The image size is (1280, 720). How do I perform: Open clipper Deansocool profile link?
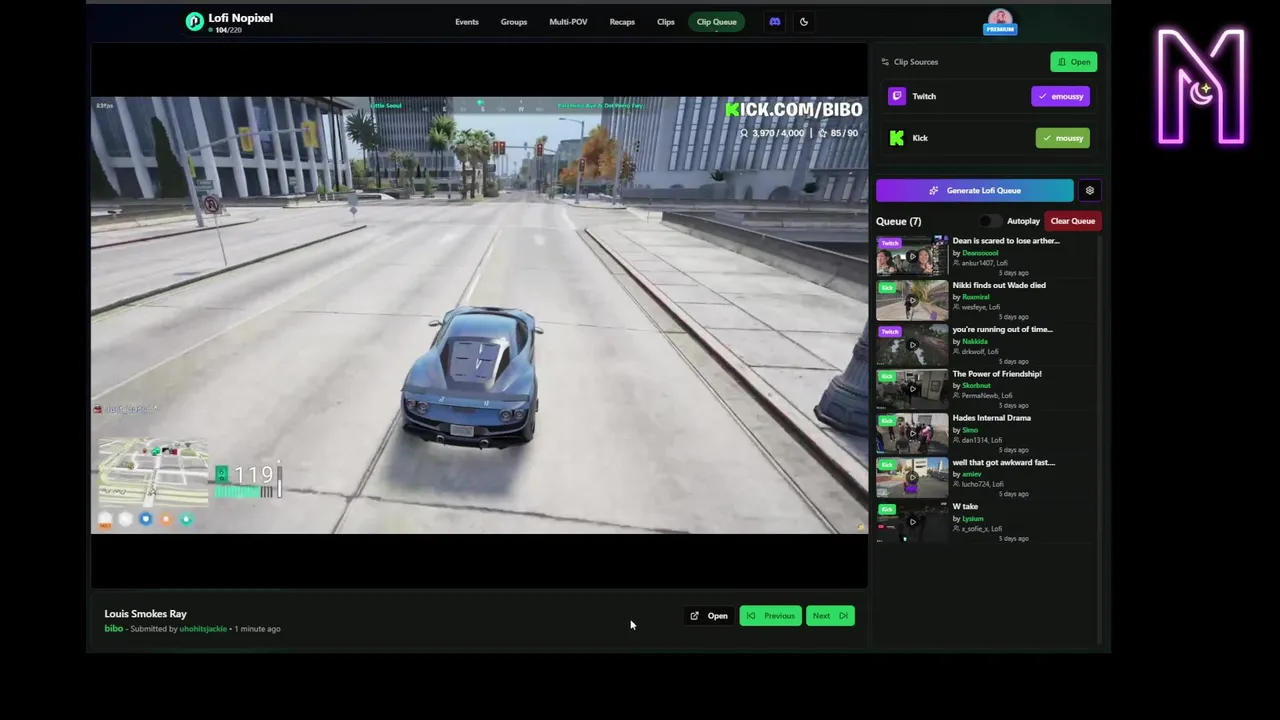pos(980,253)
